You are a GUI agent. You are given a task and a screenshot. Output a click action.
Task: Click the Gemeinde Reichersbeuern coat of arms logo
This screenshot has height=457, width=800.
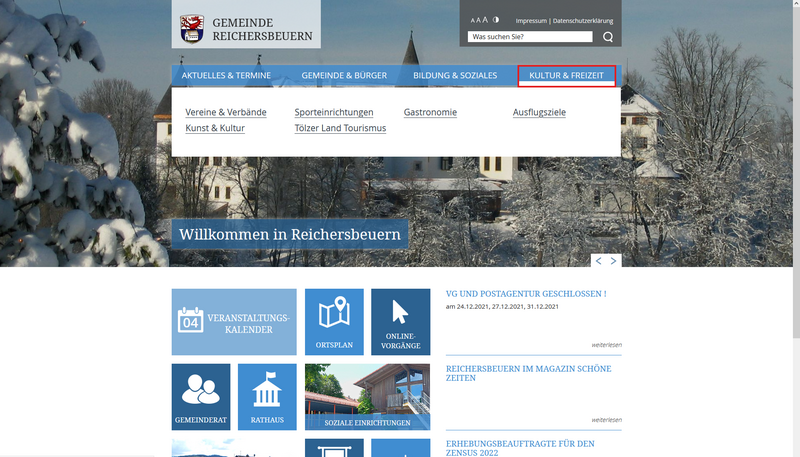(190, 29)
